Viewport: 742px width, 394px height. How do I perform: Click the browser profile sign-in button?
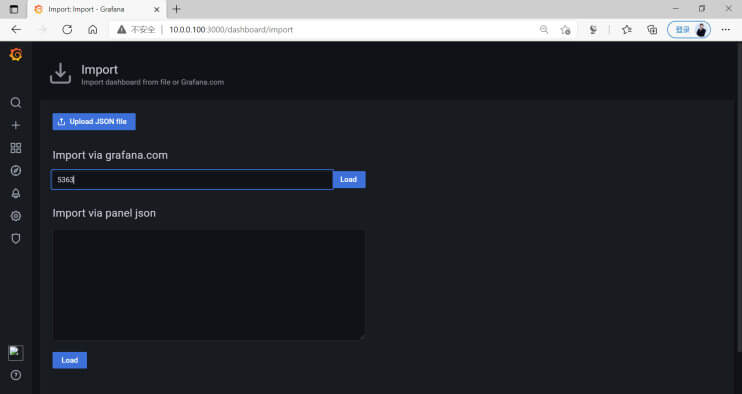(689, 30)
